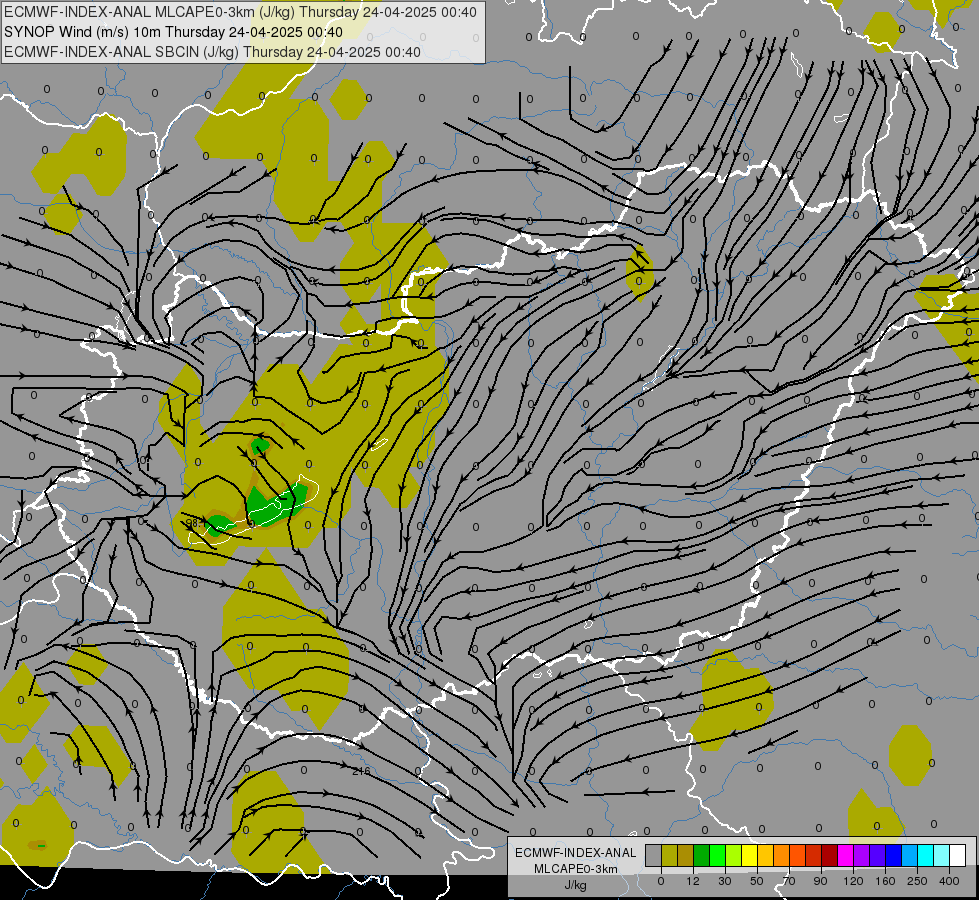This screenshot has width=979, height=900.
Task: Select the purple legend color box
Action: pyautogui.click(x=862, y=856)
